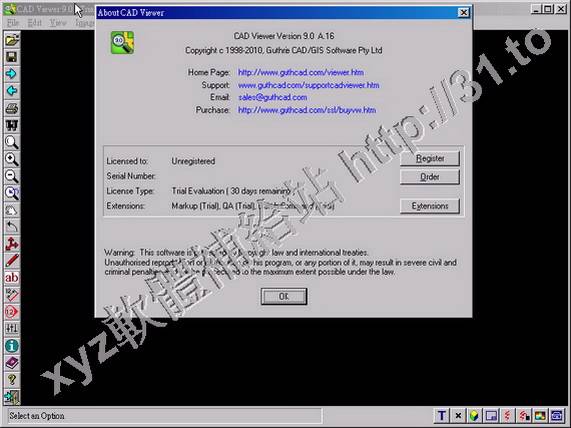Go back with the left arrow icon
This screenshot has height=428, width=571.
tap(12, 91)
